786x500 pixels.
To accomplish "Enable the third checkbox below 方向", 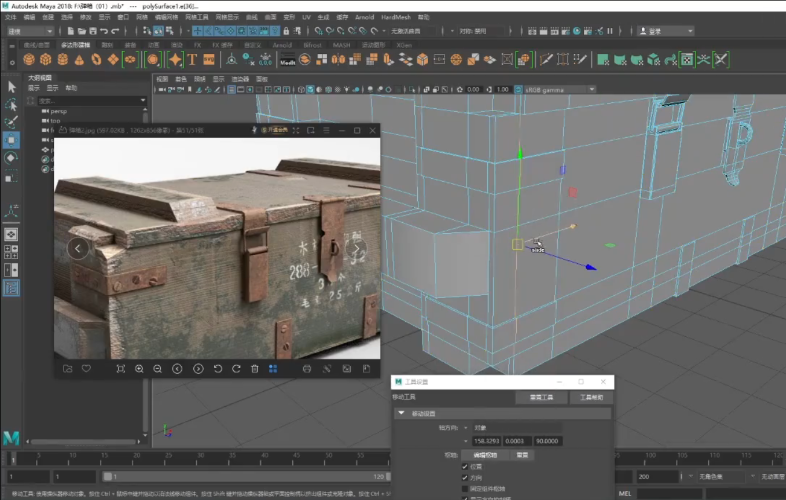I will point(465,488).
